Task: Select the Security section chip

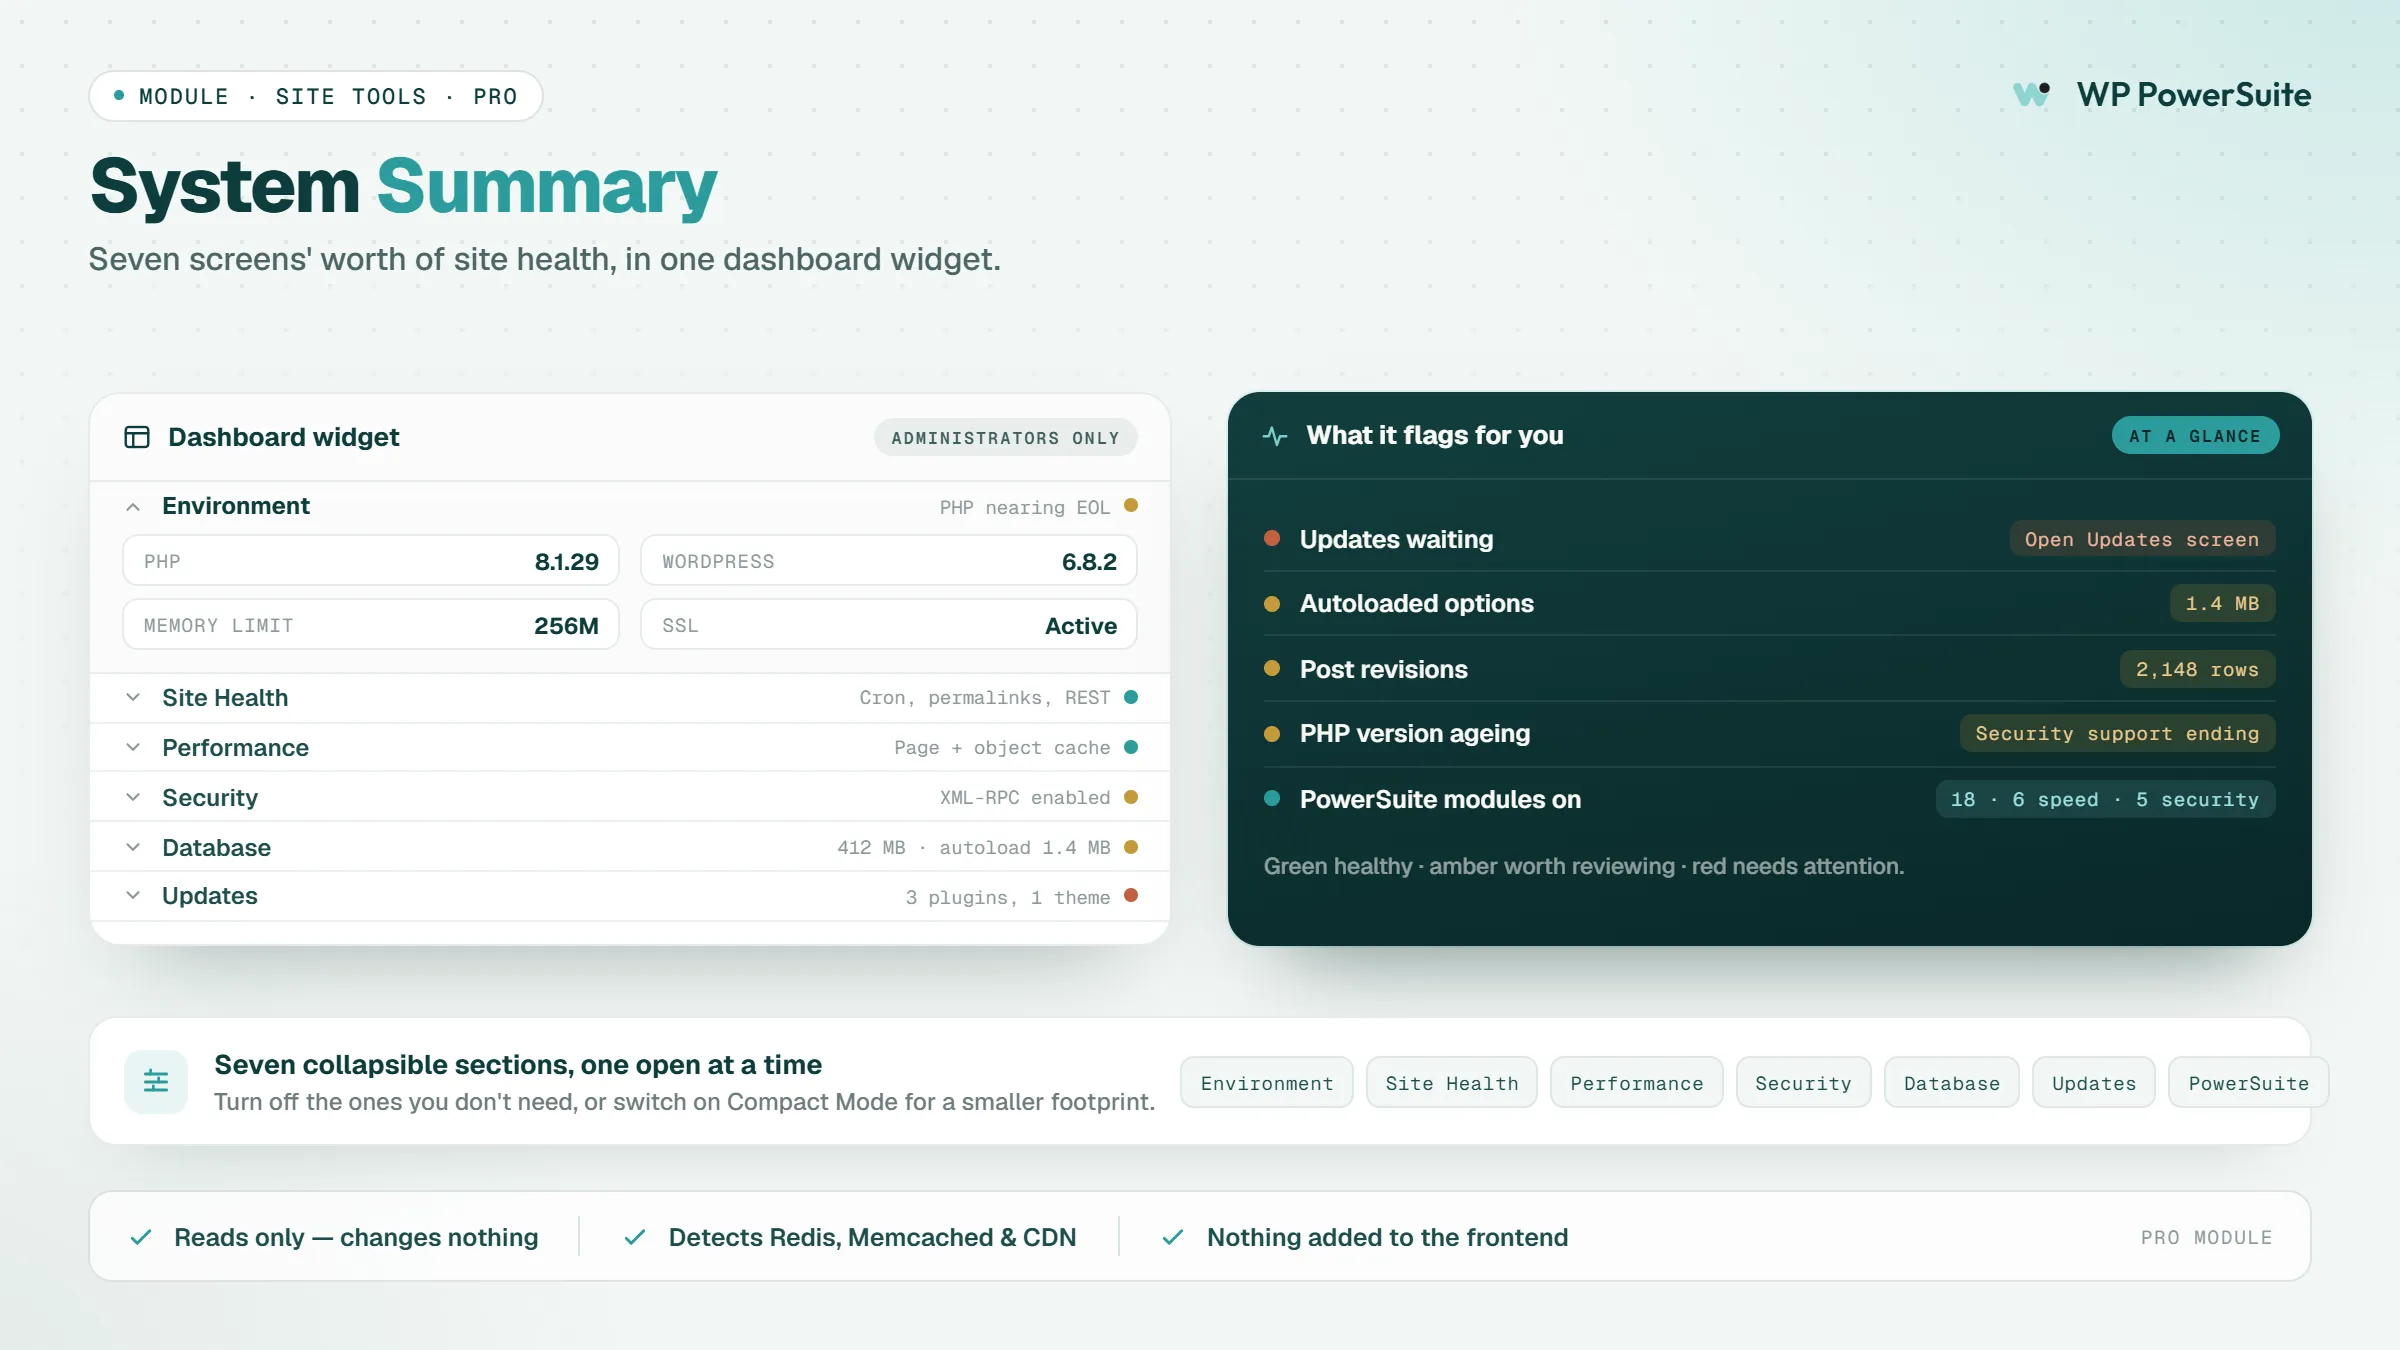Action: point(1804,1083)
